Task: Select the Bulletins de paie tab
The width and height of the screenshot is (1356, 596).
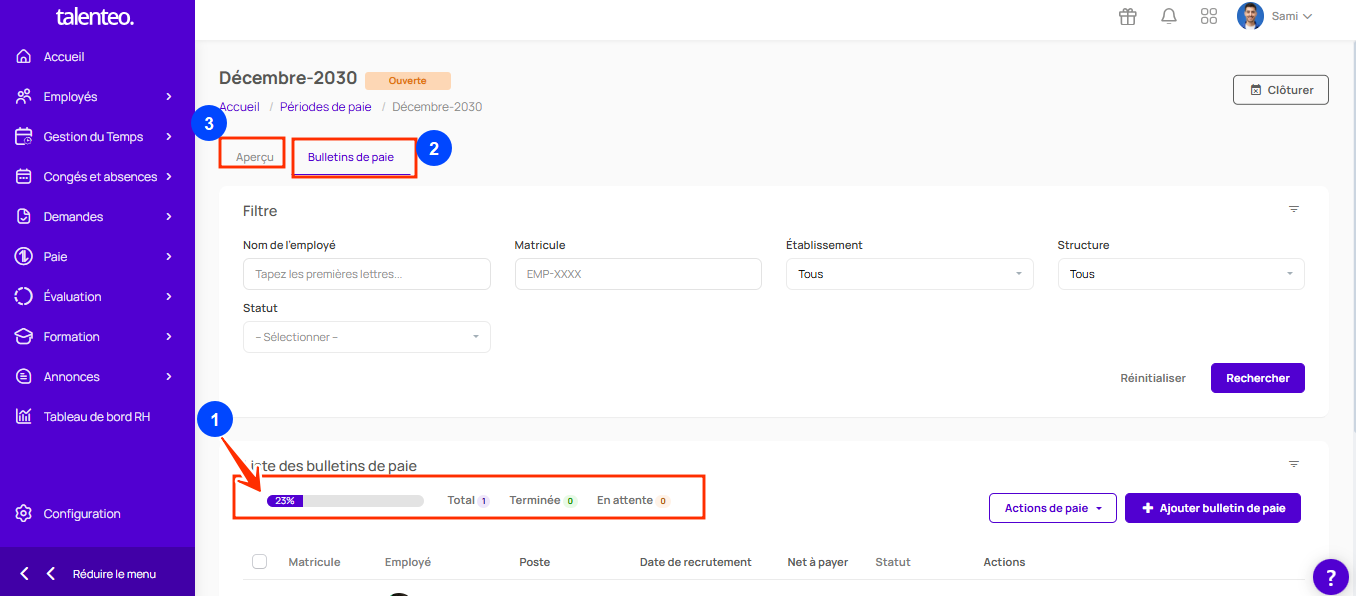Action: [x=351, y=157]
